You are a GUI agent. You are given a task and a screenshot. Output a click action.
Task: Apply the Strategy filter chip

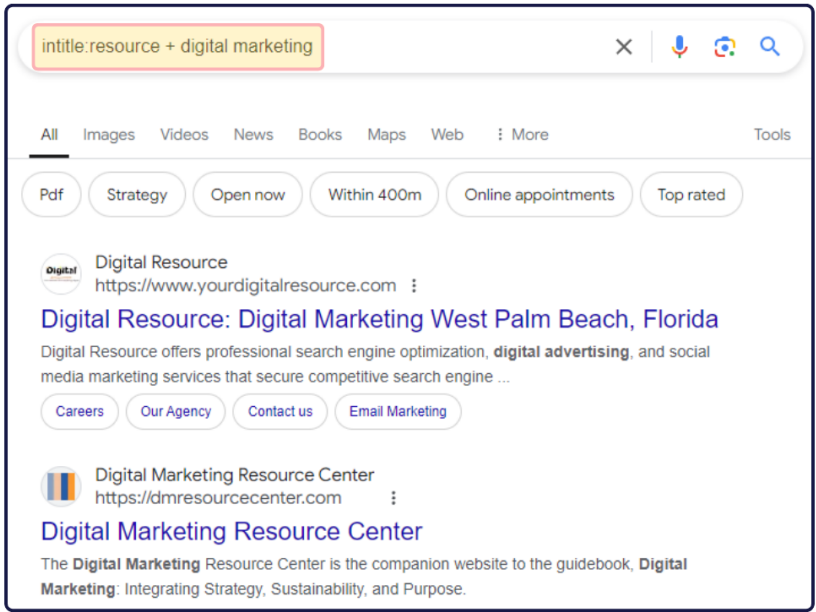[137, 195]
